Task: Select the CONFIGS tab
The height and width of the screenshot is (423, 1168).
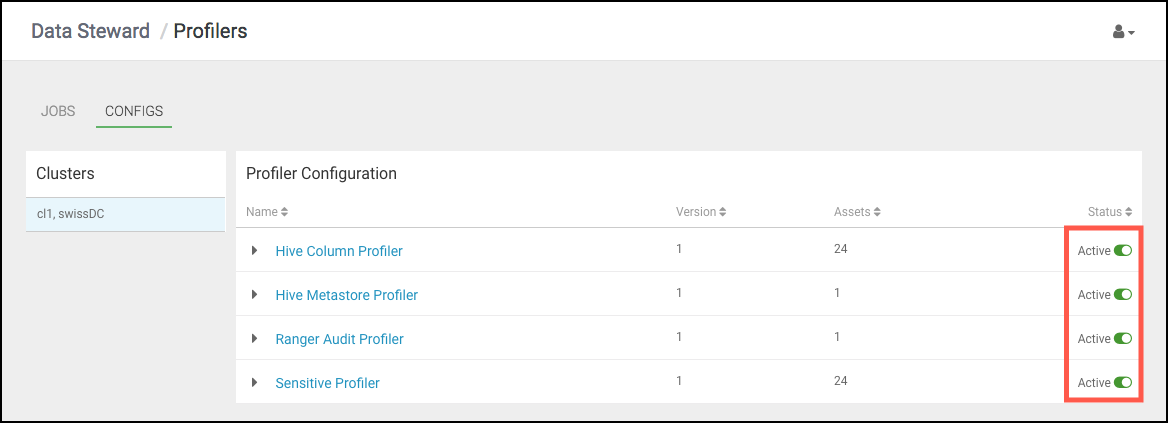Action: [x=134, y=112]
